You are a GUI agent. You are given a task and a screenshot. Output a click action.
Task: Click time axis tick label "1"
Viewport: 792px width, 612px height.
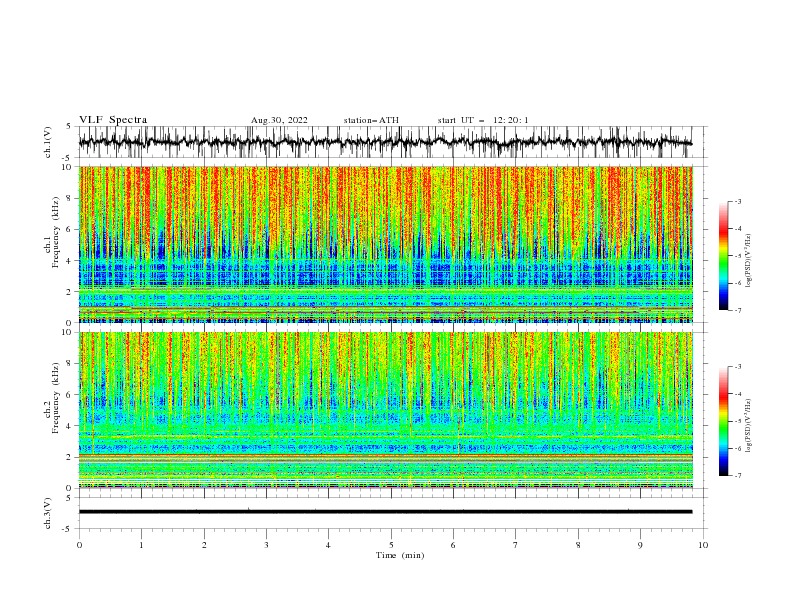pyautogui.click(x=141, y=545)
